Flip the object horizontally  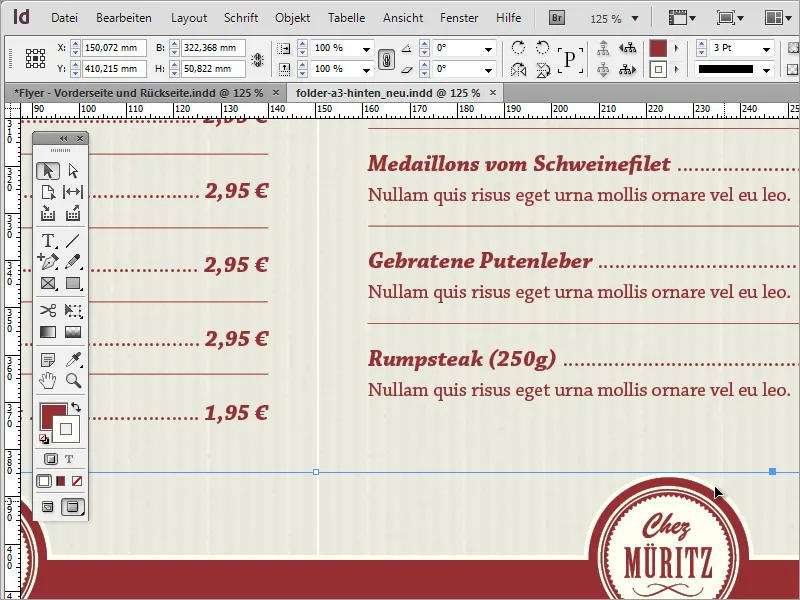click(x=518, y=69)
